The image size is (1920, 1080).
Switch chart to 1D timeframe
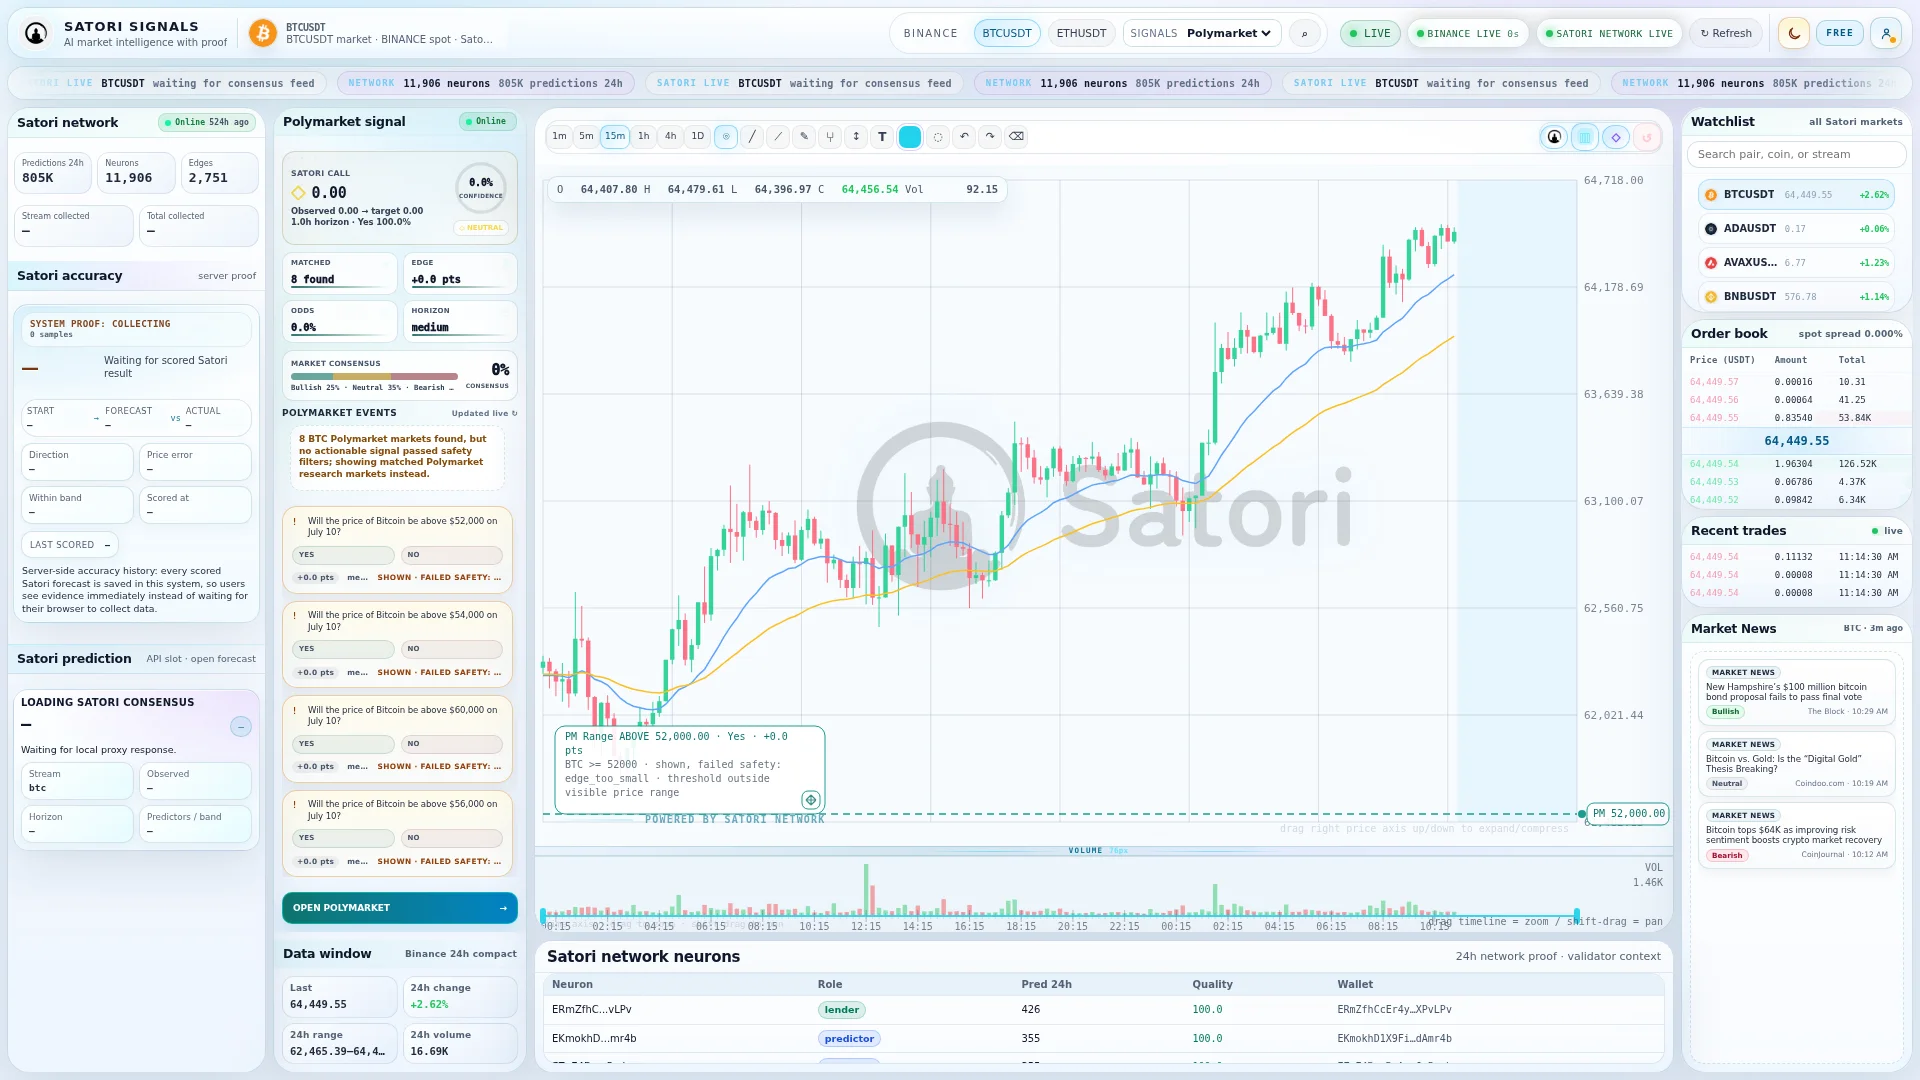point(698,136)
